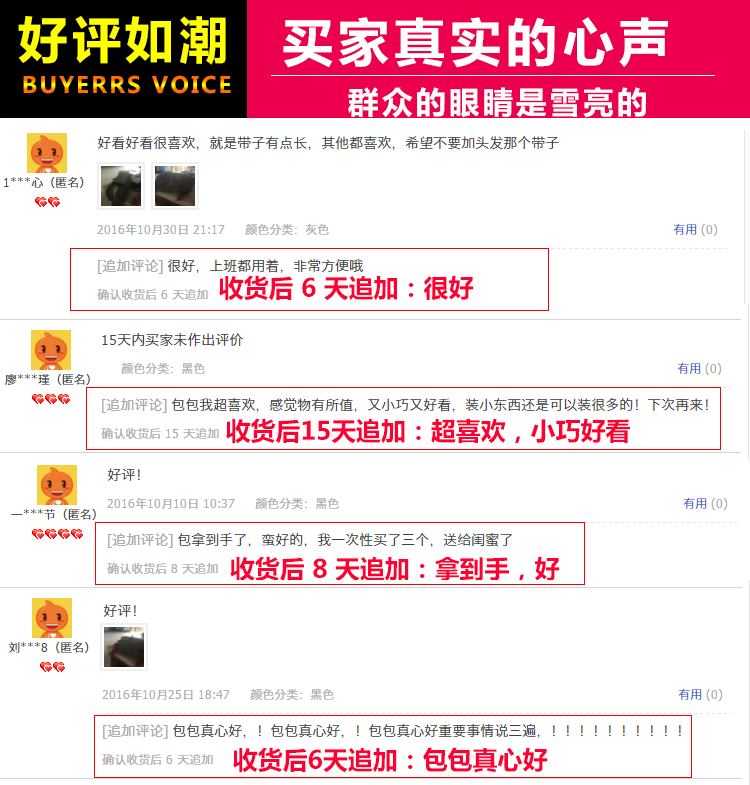Open the photo thumbnail in 刘***8's review

tap(124, 647)
